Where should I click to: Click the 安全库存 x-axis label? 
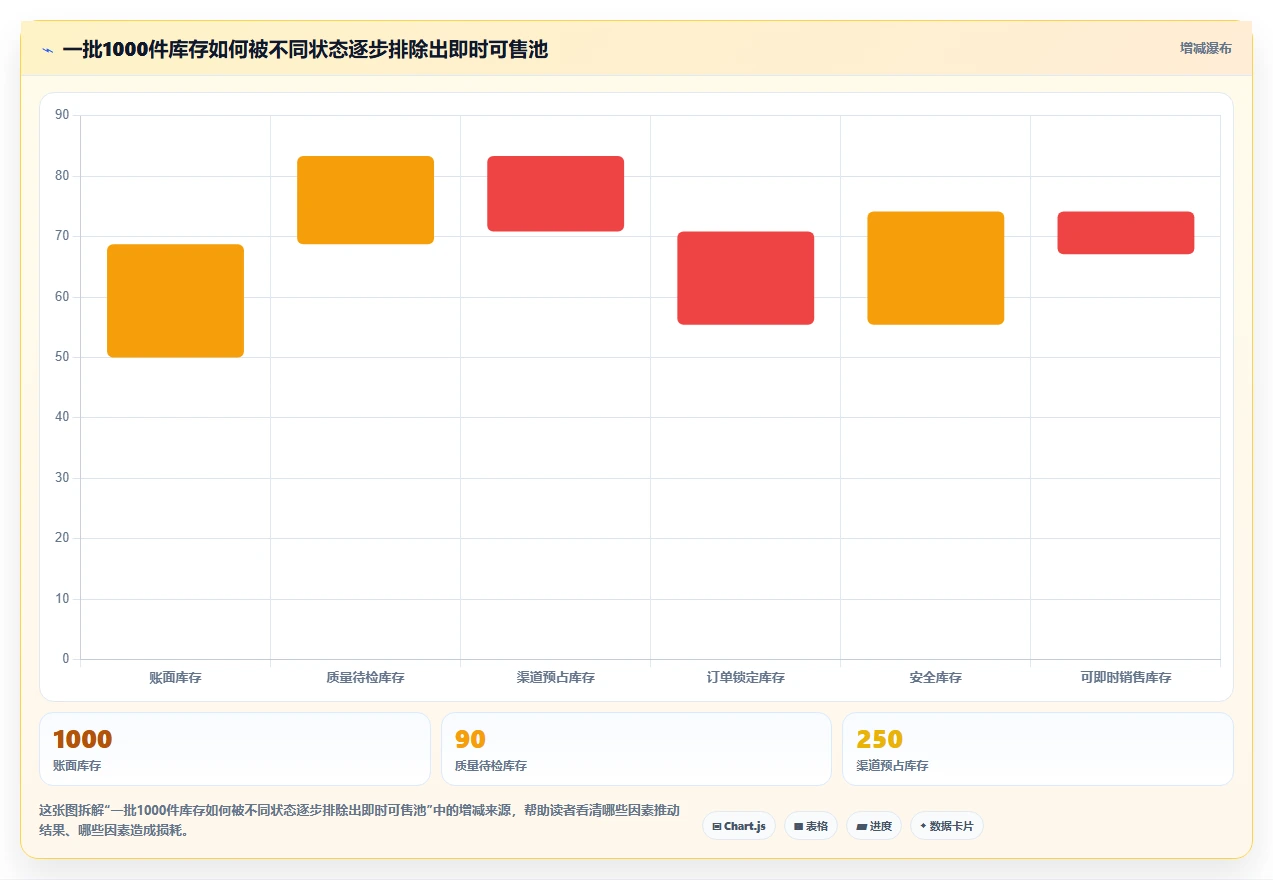click(935, 678)
